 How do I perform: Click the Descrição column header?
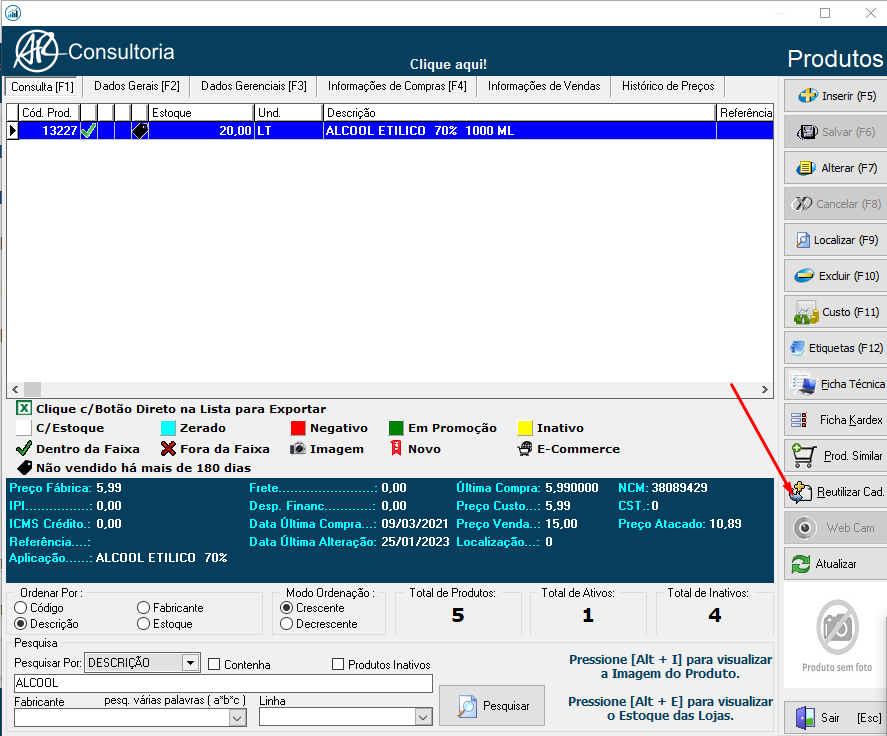click(519, 113)
